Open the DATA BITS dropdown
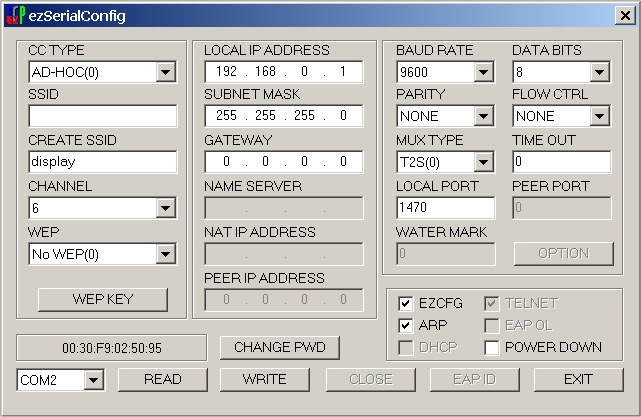The width and height of the screenshot is (641, 417). point(600,72)
